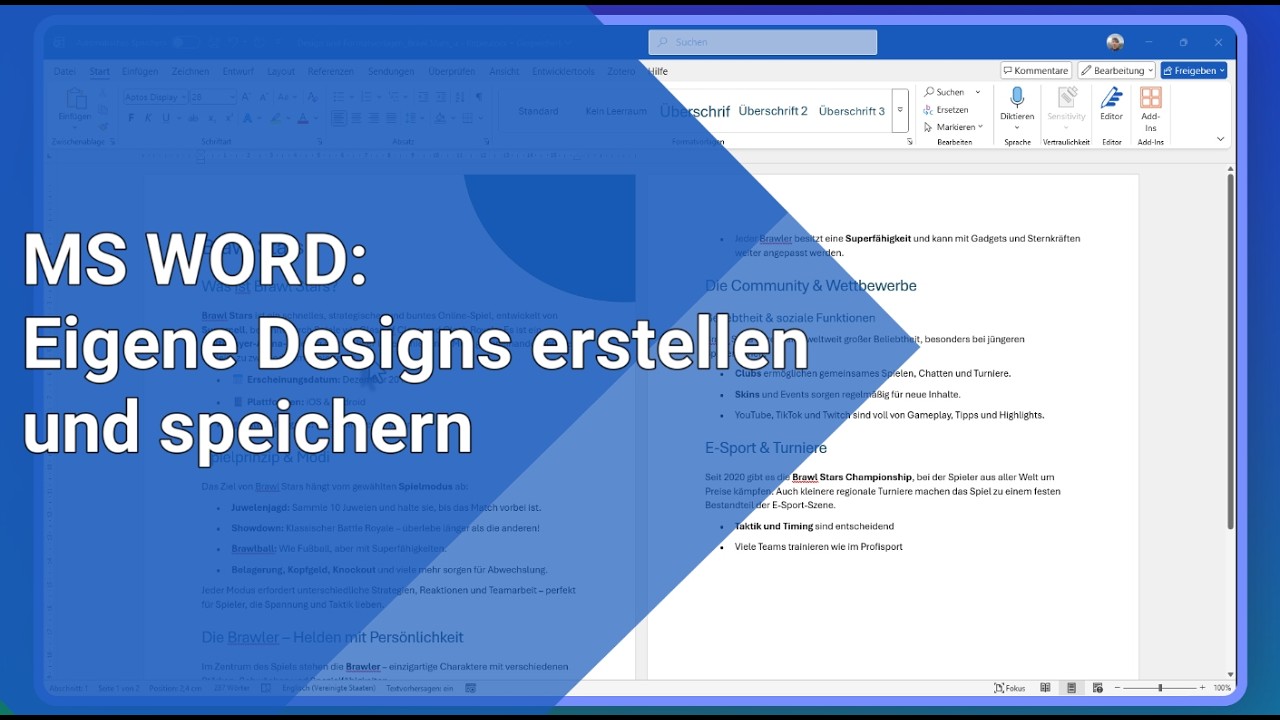Click the Einfügen paste clipboard icon

click(x=76, y=99)
